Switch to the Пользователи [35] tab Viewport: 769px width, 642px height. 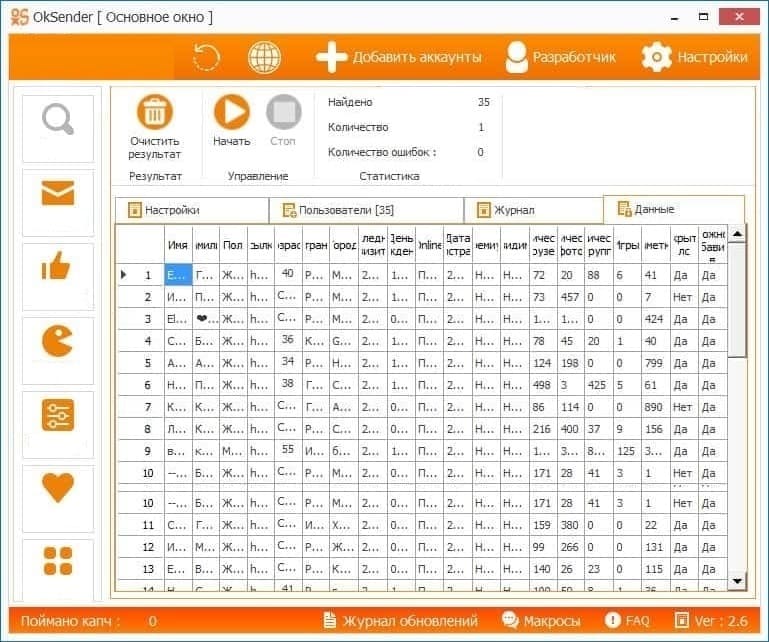coord(366,210)
